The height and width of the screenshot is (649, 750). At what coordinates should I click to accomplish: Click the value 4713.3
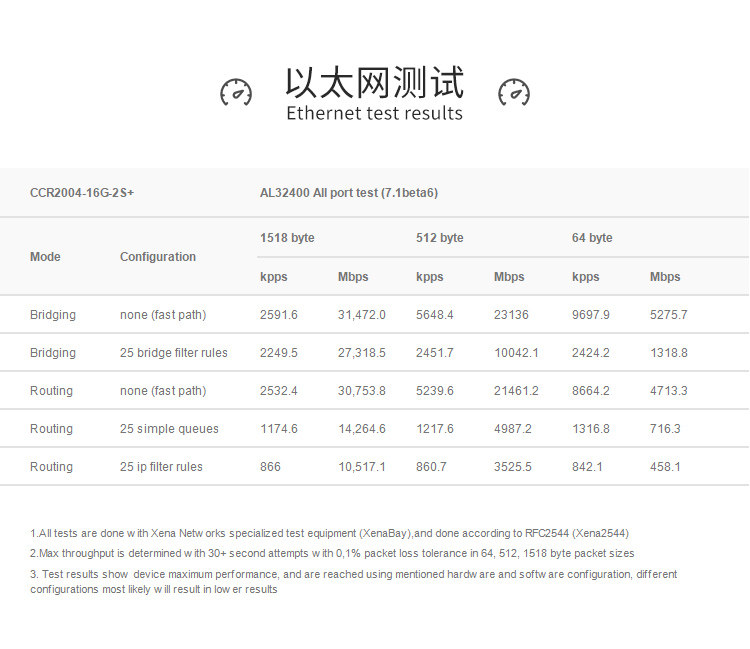668,391
